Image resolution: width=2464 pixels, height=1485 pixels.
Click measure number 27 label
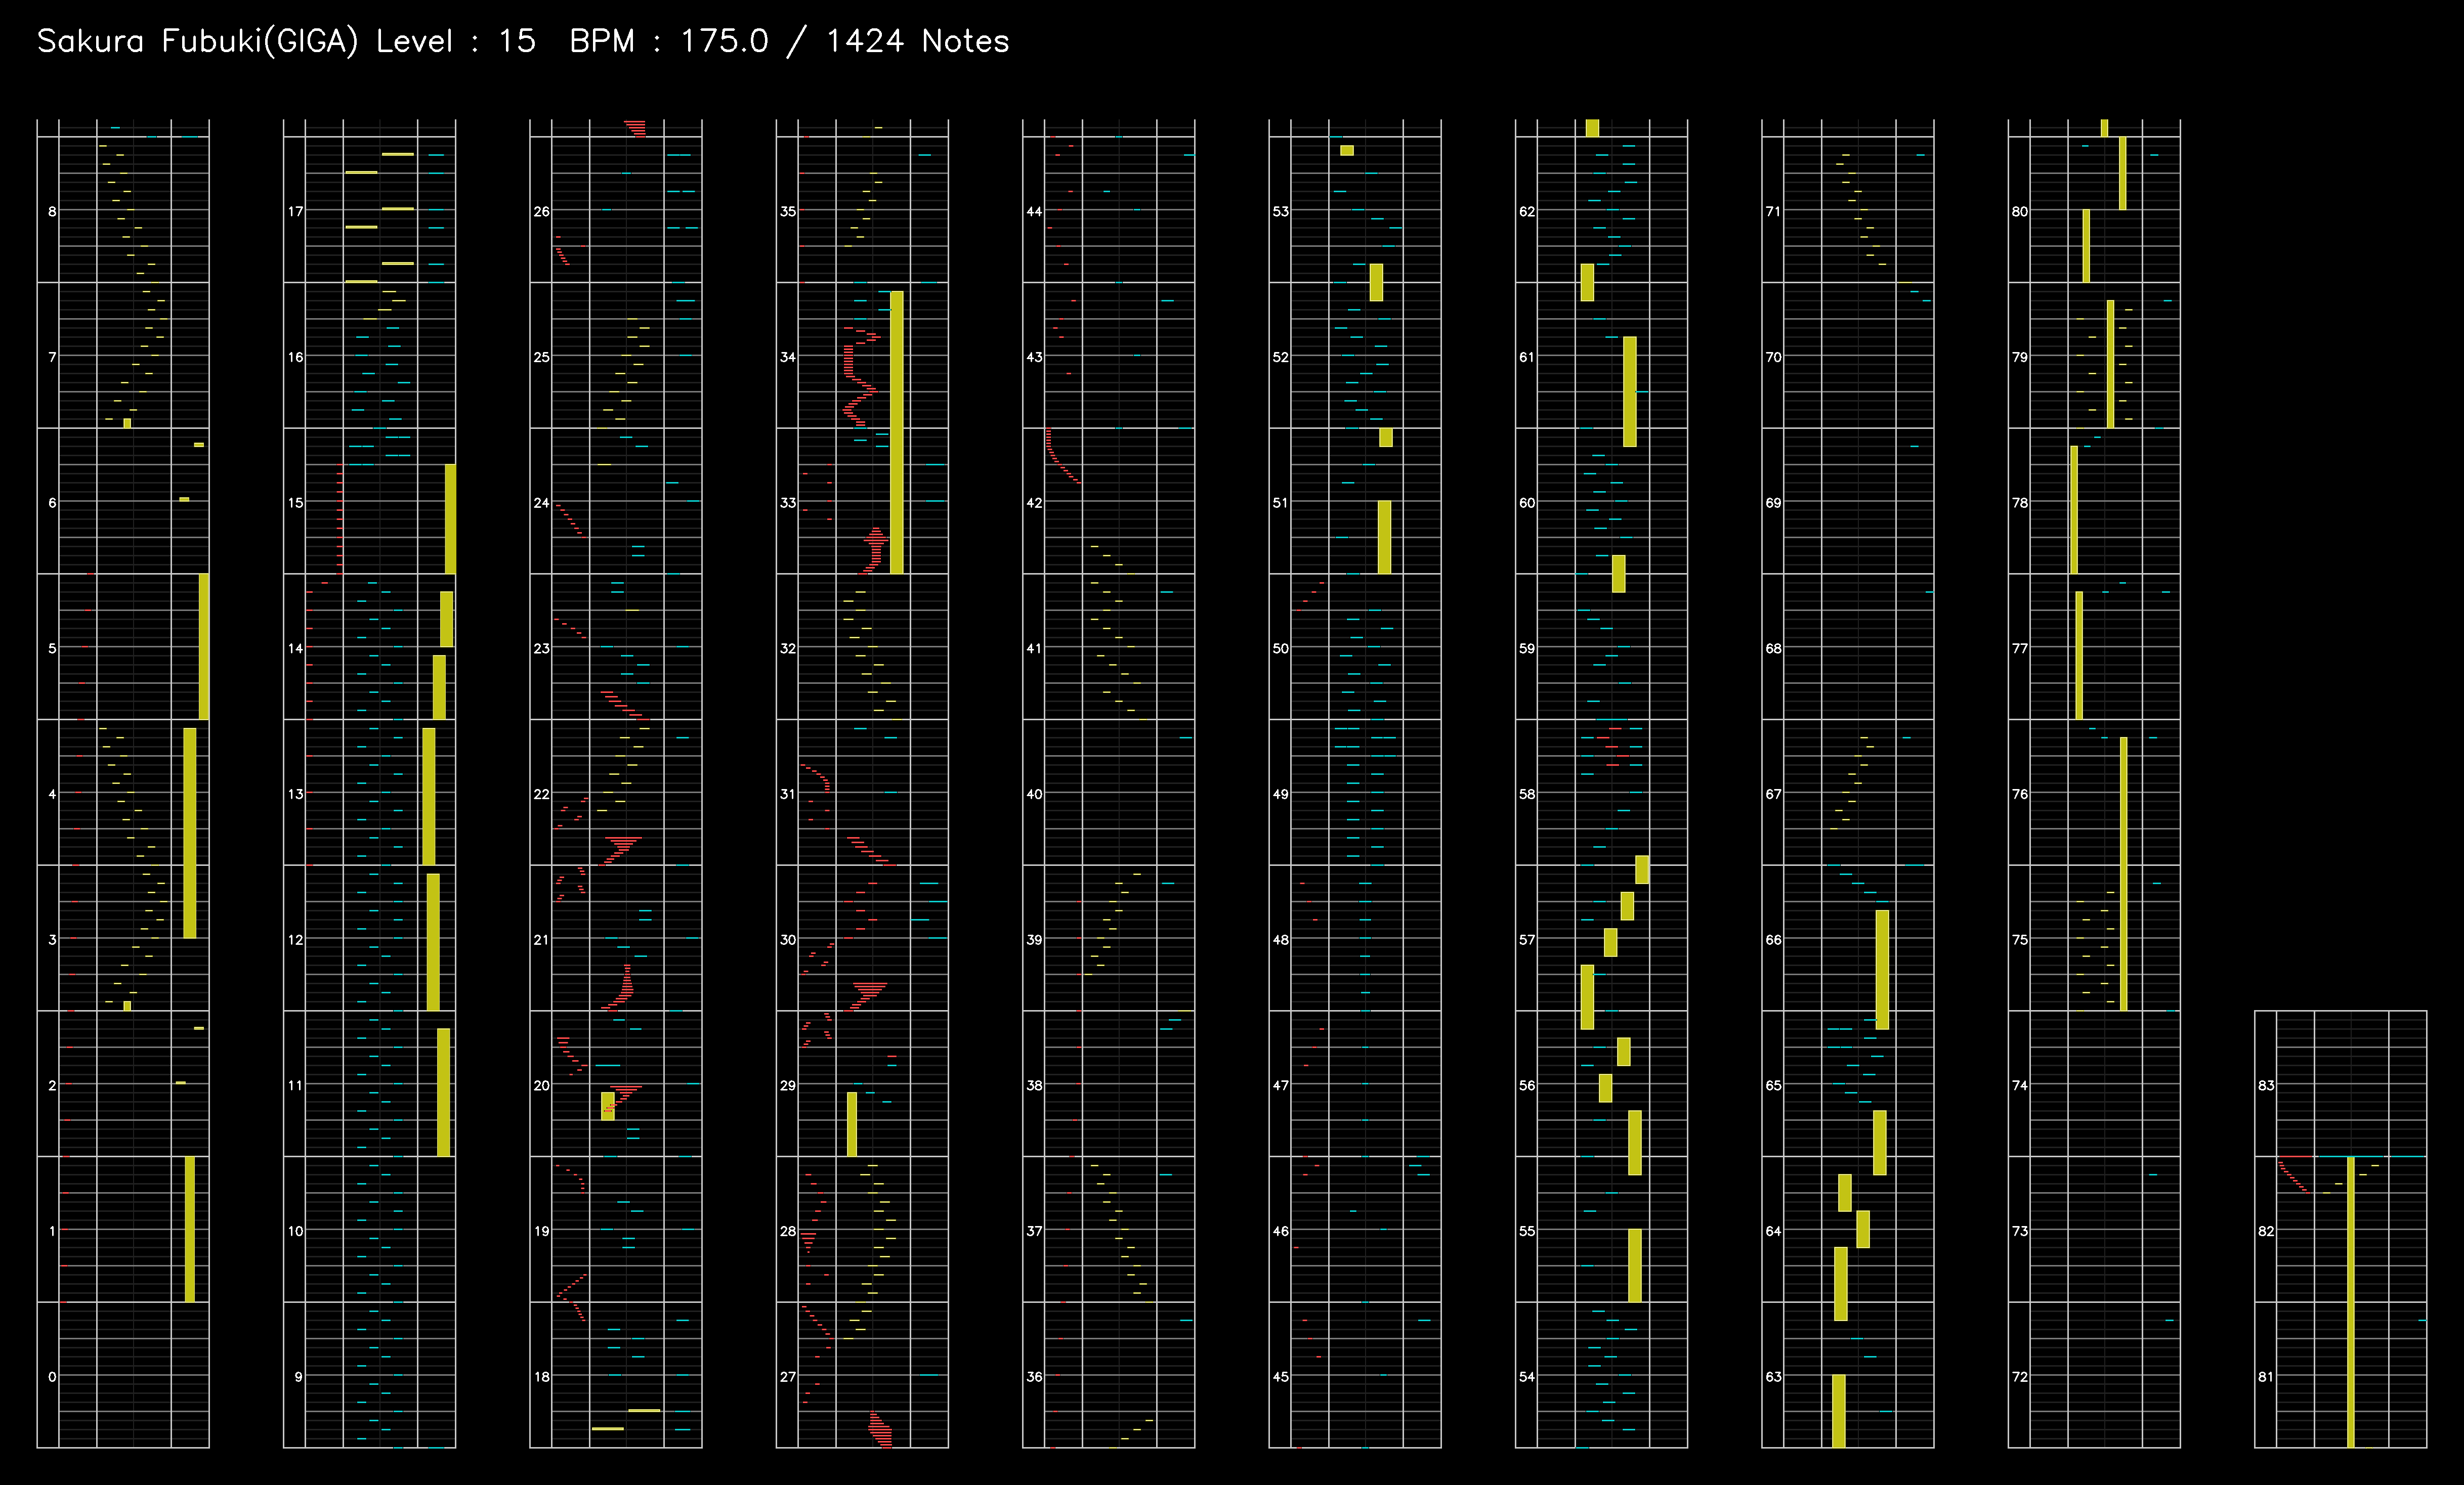click(788, 1377)
